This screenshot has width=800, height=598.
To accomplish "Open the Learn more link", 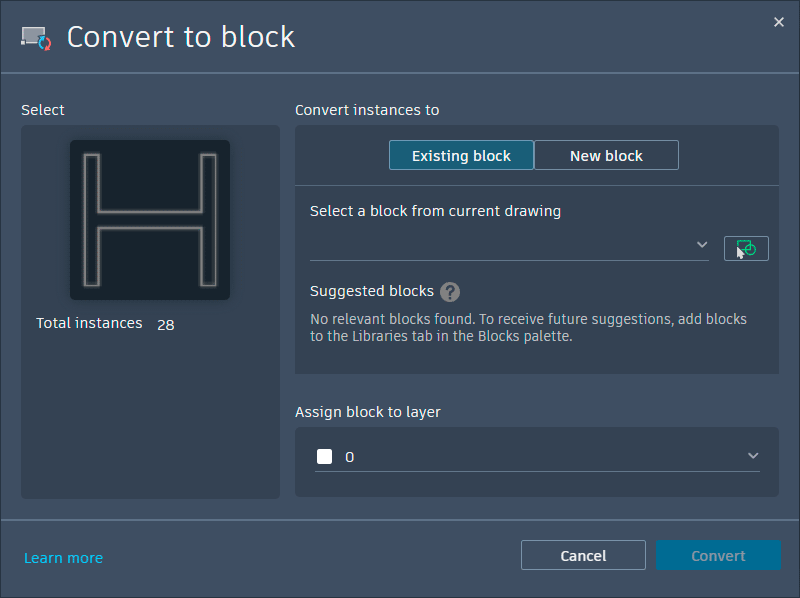I will [63, 558].
